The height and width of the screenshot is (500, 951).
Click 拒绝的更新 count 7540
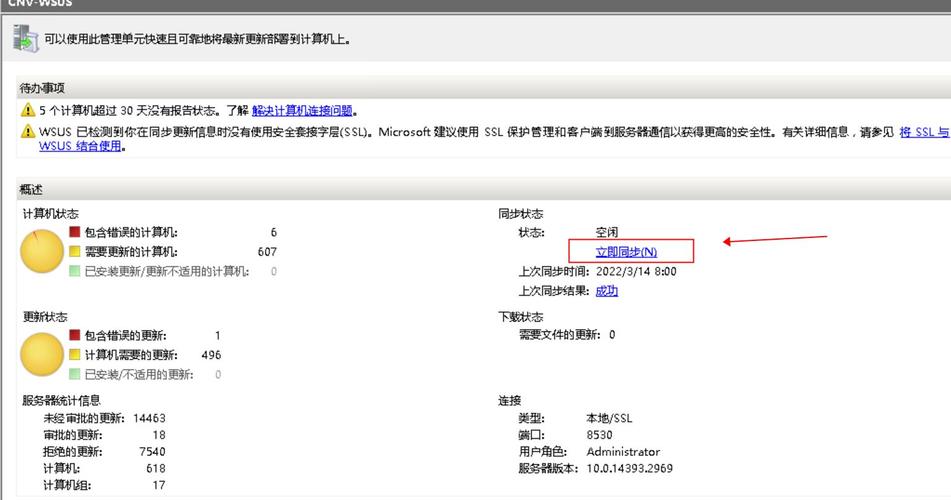(152, 451)
